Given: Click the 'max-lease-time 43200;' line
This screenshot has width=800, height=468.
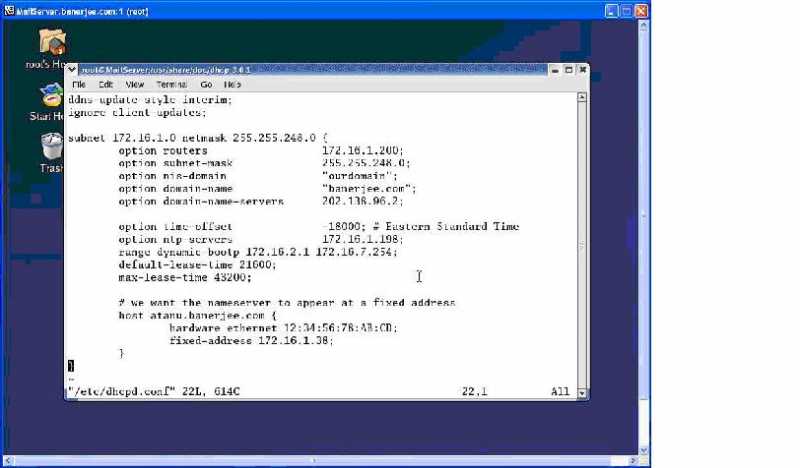Looking at the screenshot, I should point(185,278).
